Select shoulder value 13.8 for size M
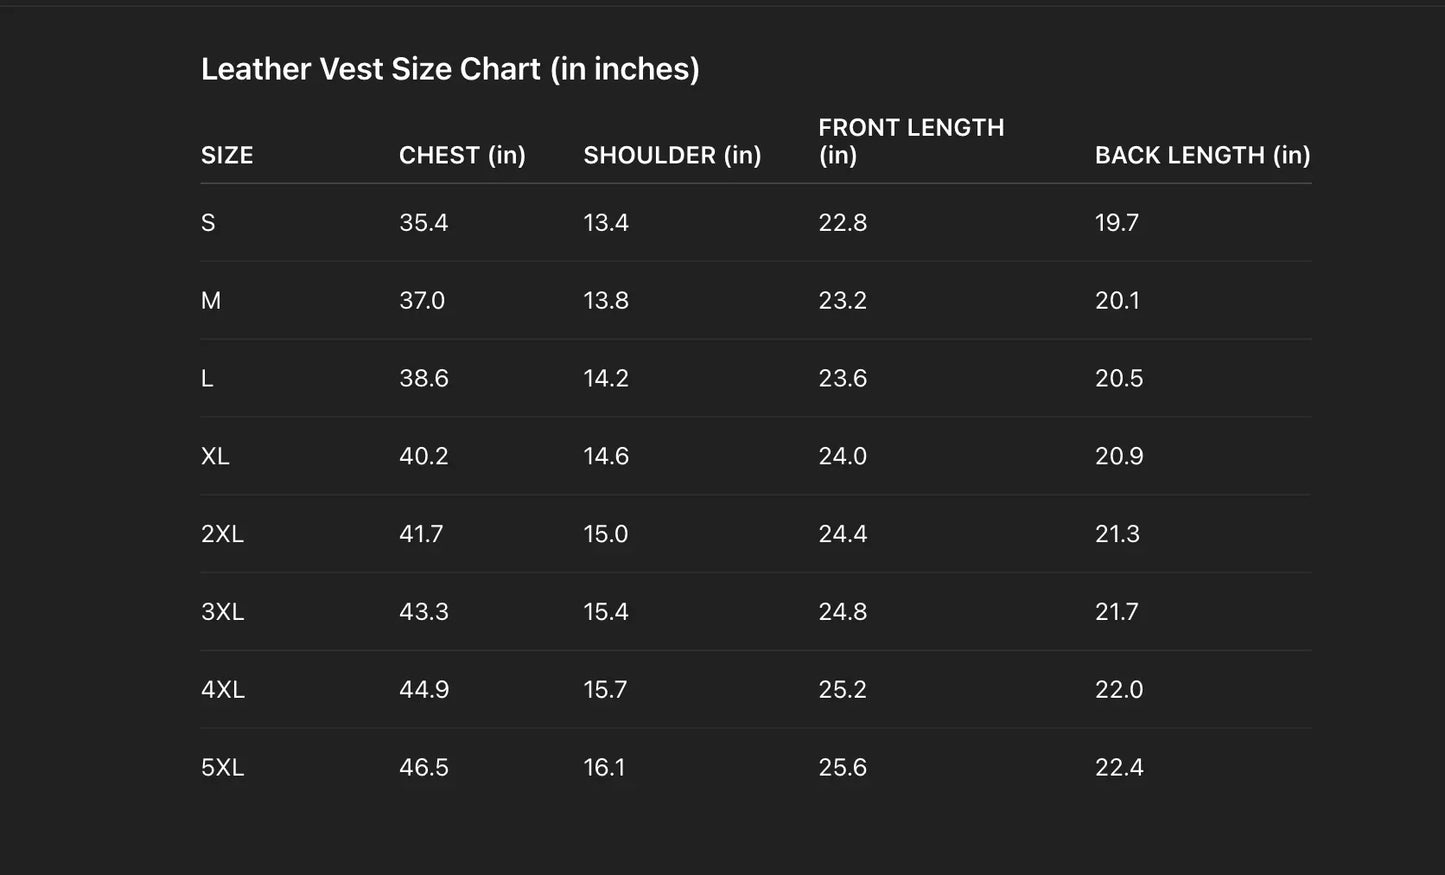 606,301
